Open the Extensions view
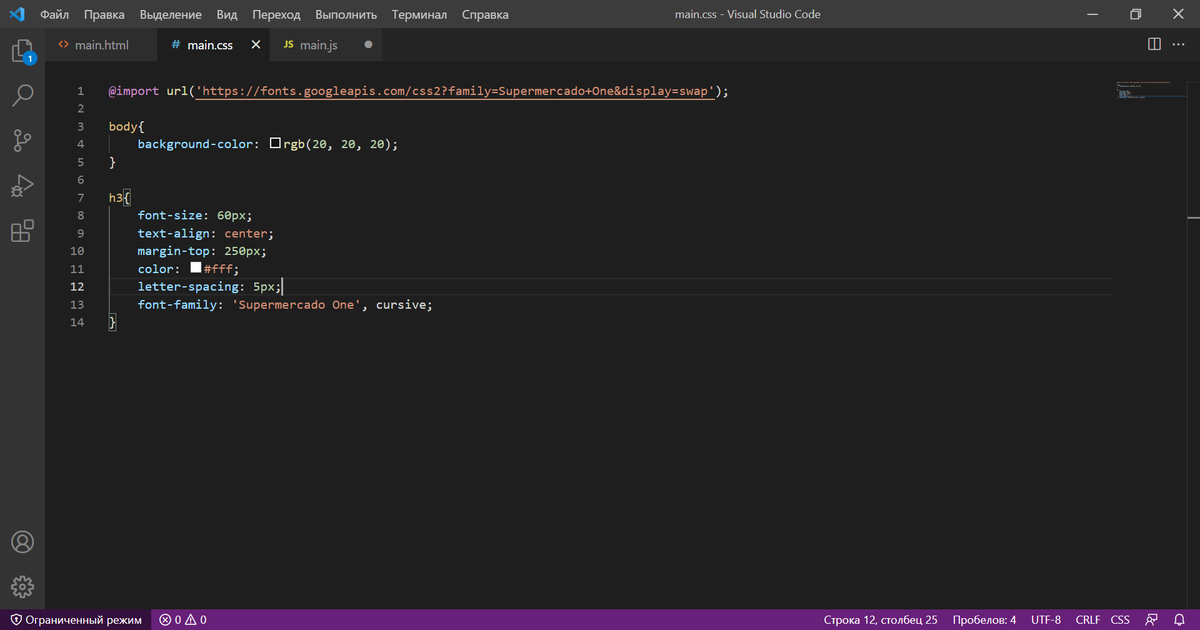Viewport: 1200px width, 630px height. coord(22,231)
